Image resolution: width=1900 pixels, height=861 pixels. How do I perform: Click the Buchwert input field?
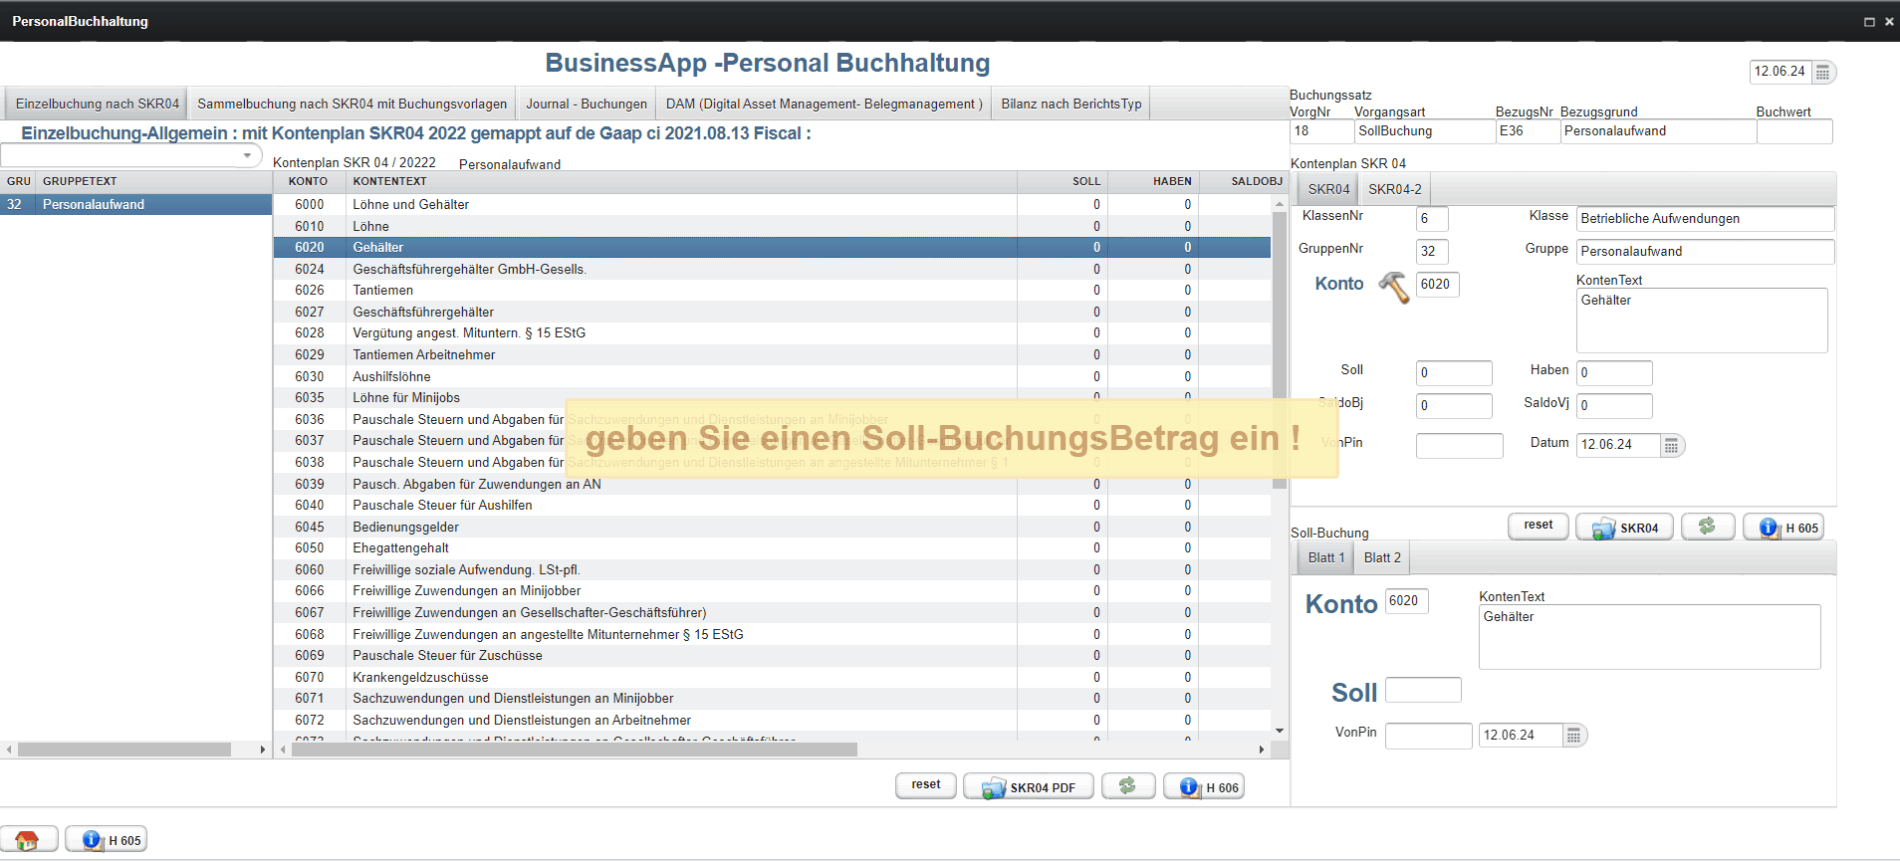[x=1794, y=132]
